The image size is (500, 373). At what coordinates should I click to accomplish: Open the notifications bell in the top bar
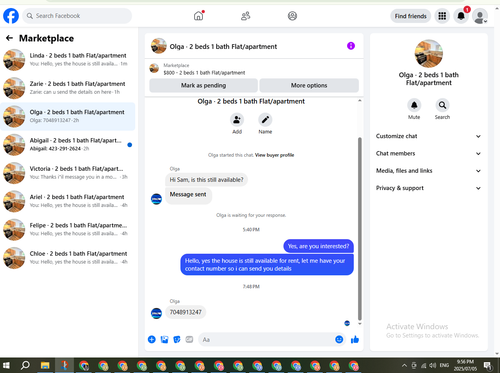pyautogui.click(x=461, y=16)
